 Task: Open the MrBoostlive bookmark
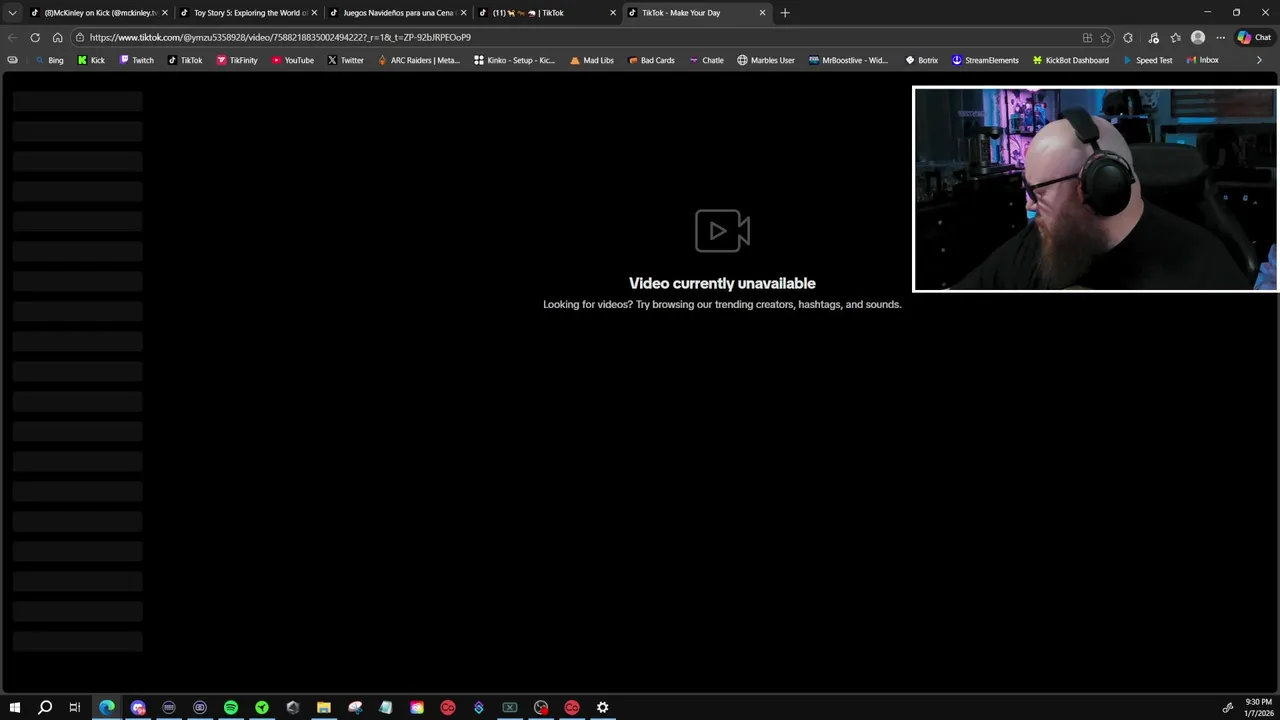pos(848,60)
